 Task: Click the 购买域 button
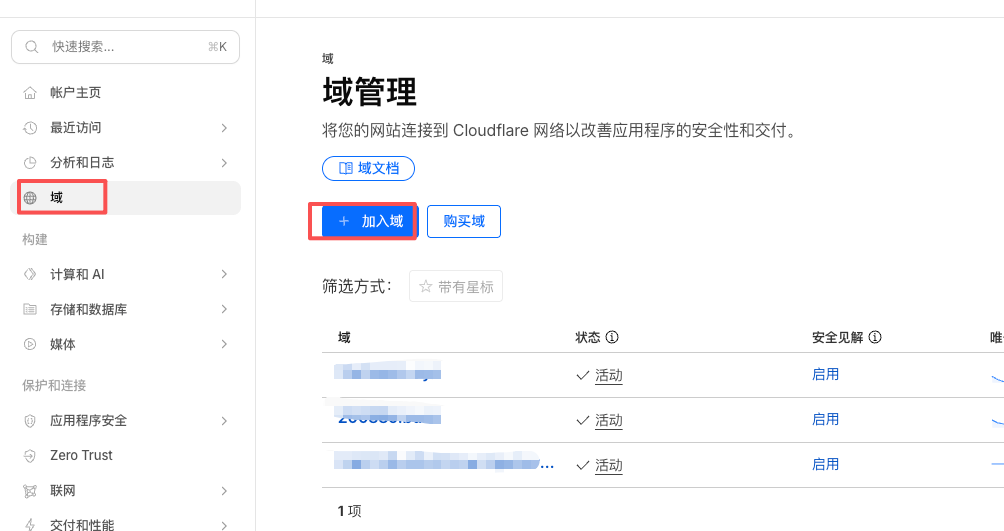click(x=464, y=222)
